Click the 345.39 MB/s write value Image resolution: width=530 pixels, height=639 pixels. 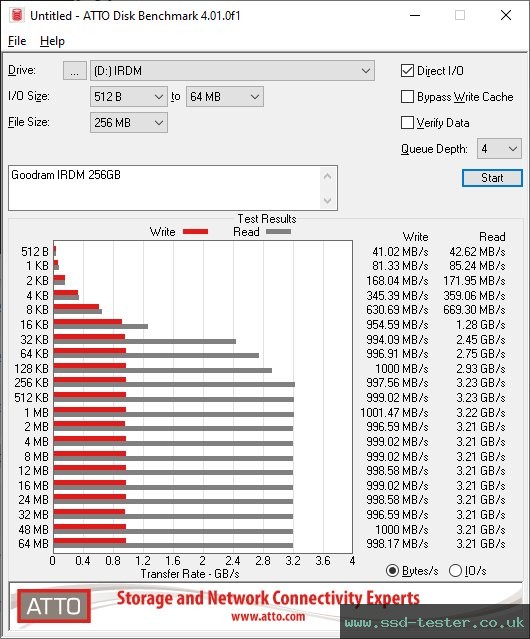tap(397, 295)
